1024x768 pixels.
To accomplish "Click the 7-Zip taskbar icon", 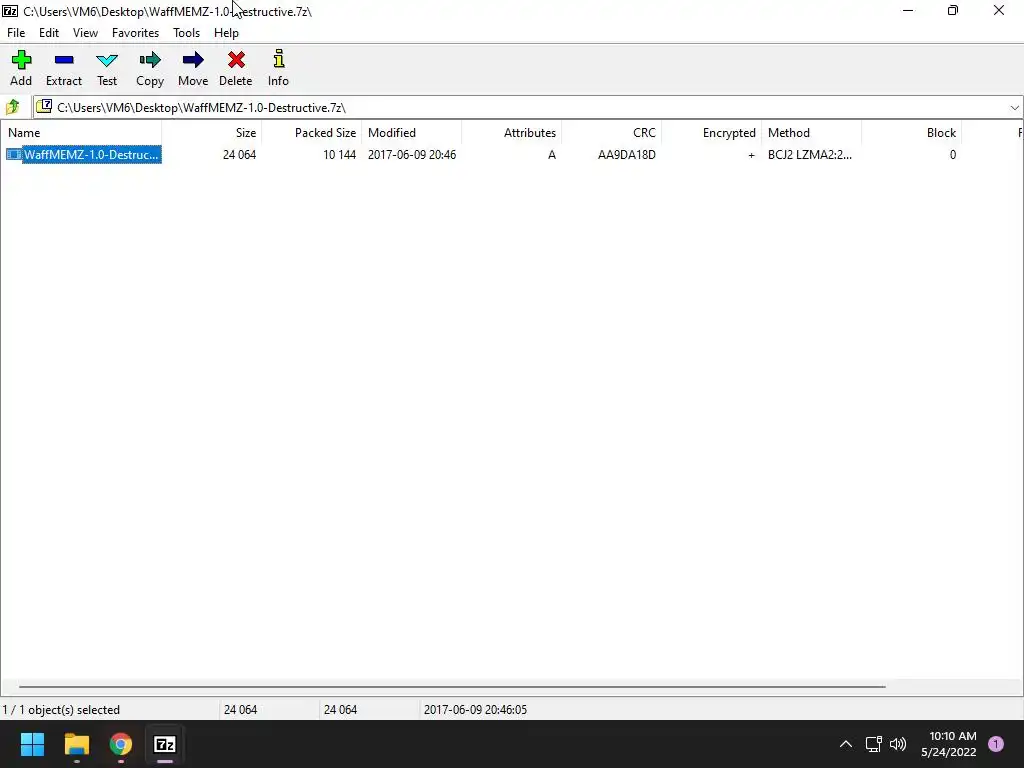I will click(x=165, y=744).
